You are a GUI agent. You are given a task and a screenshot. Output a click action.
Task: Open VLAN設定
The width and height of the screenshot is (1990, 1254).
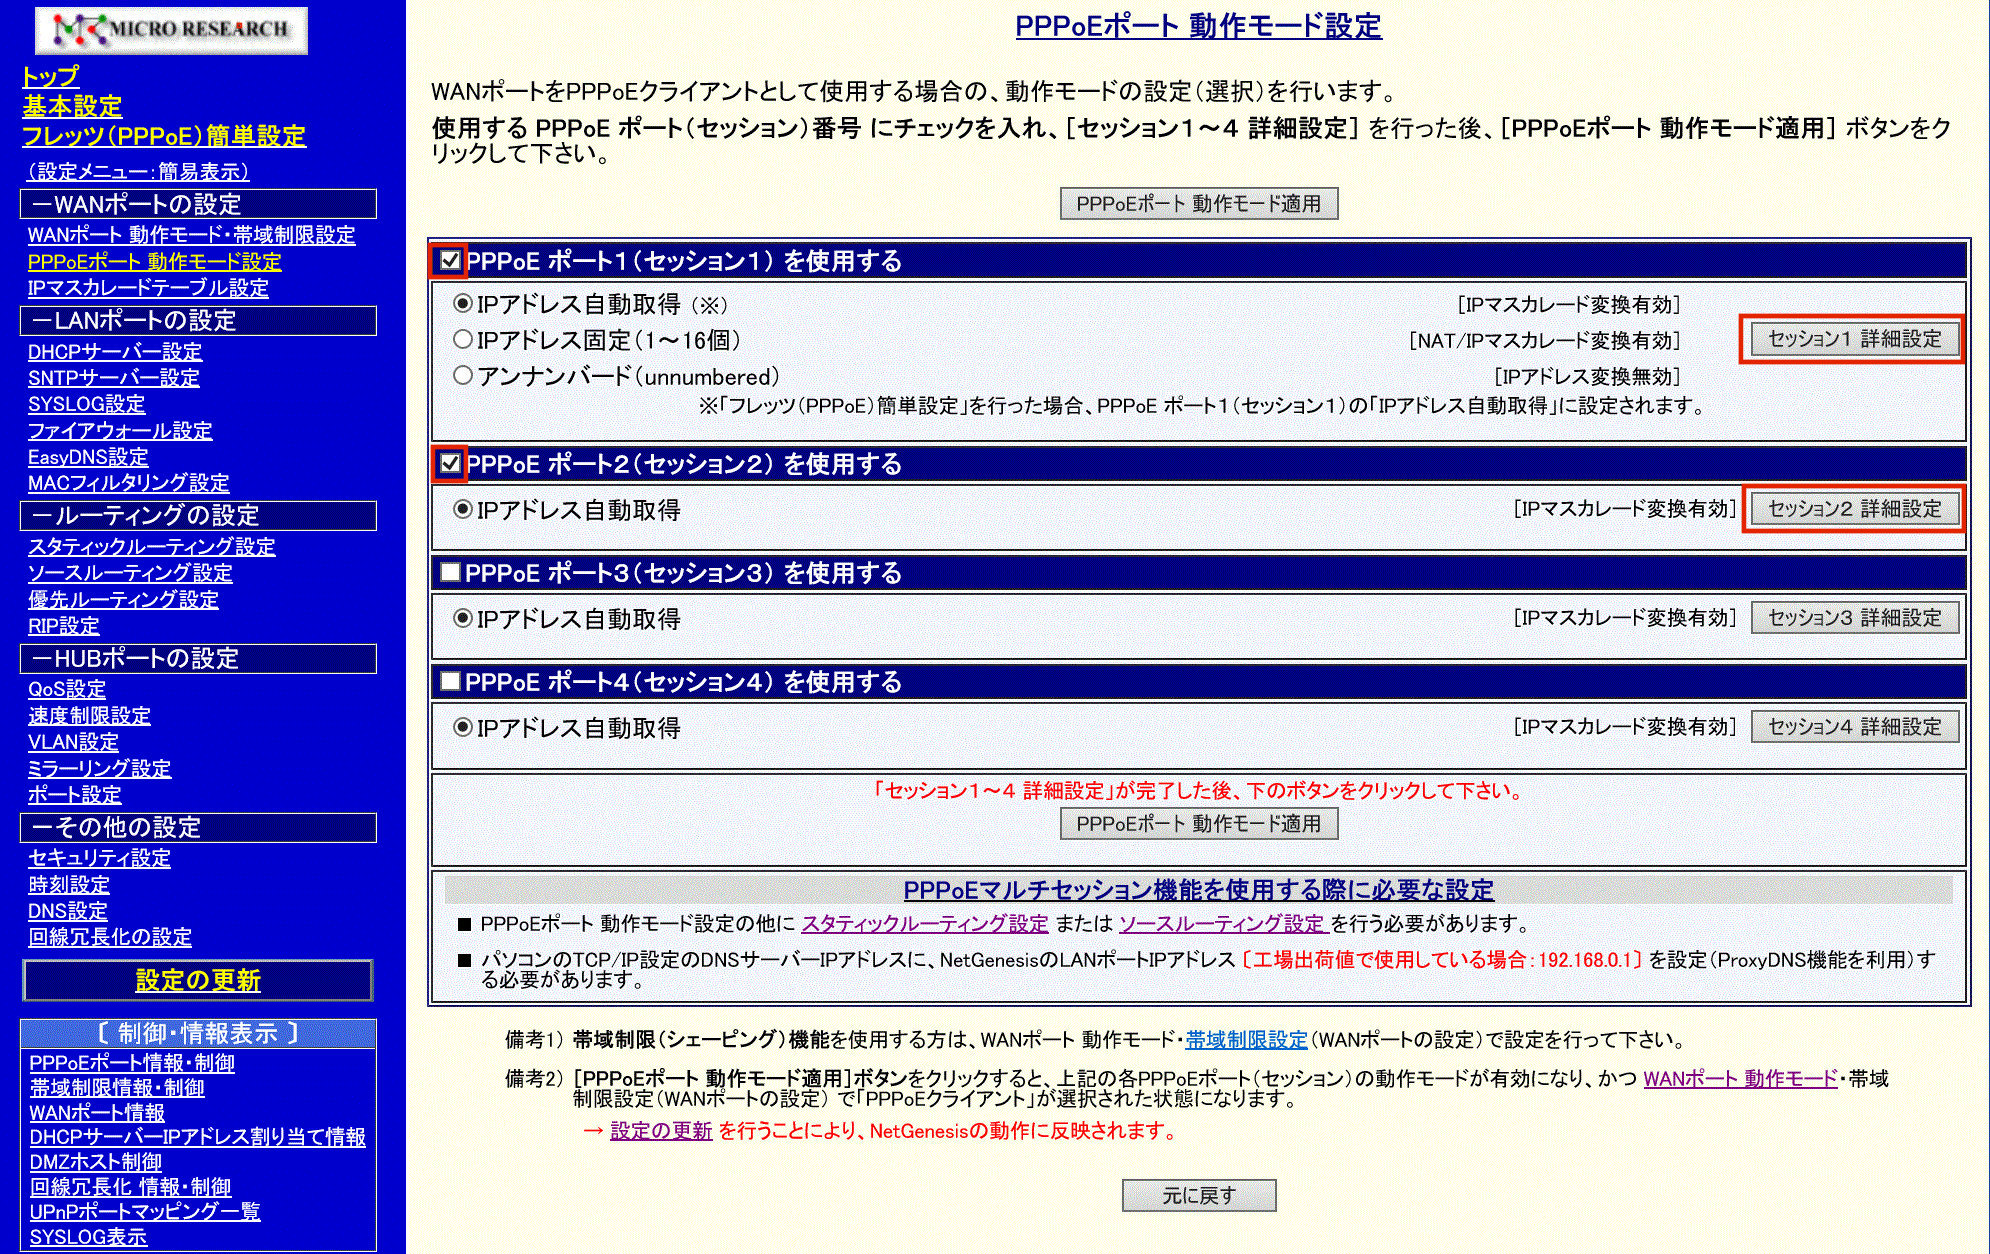point(73,742)
